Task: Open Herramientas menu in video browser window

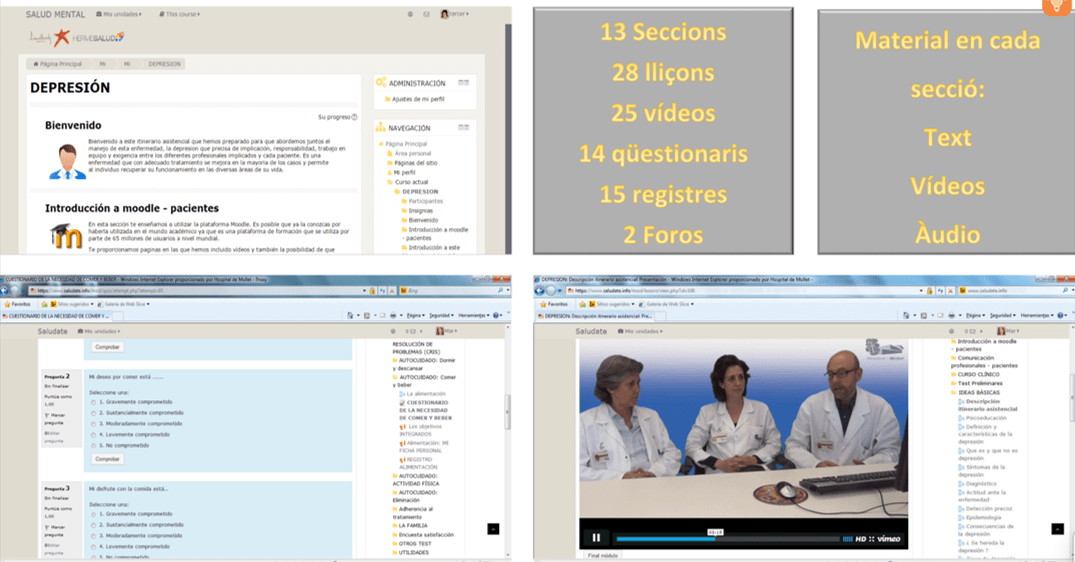Action: [x=1037, y=315]
